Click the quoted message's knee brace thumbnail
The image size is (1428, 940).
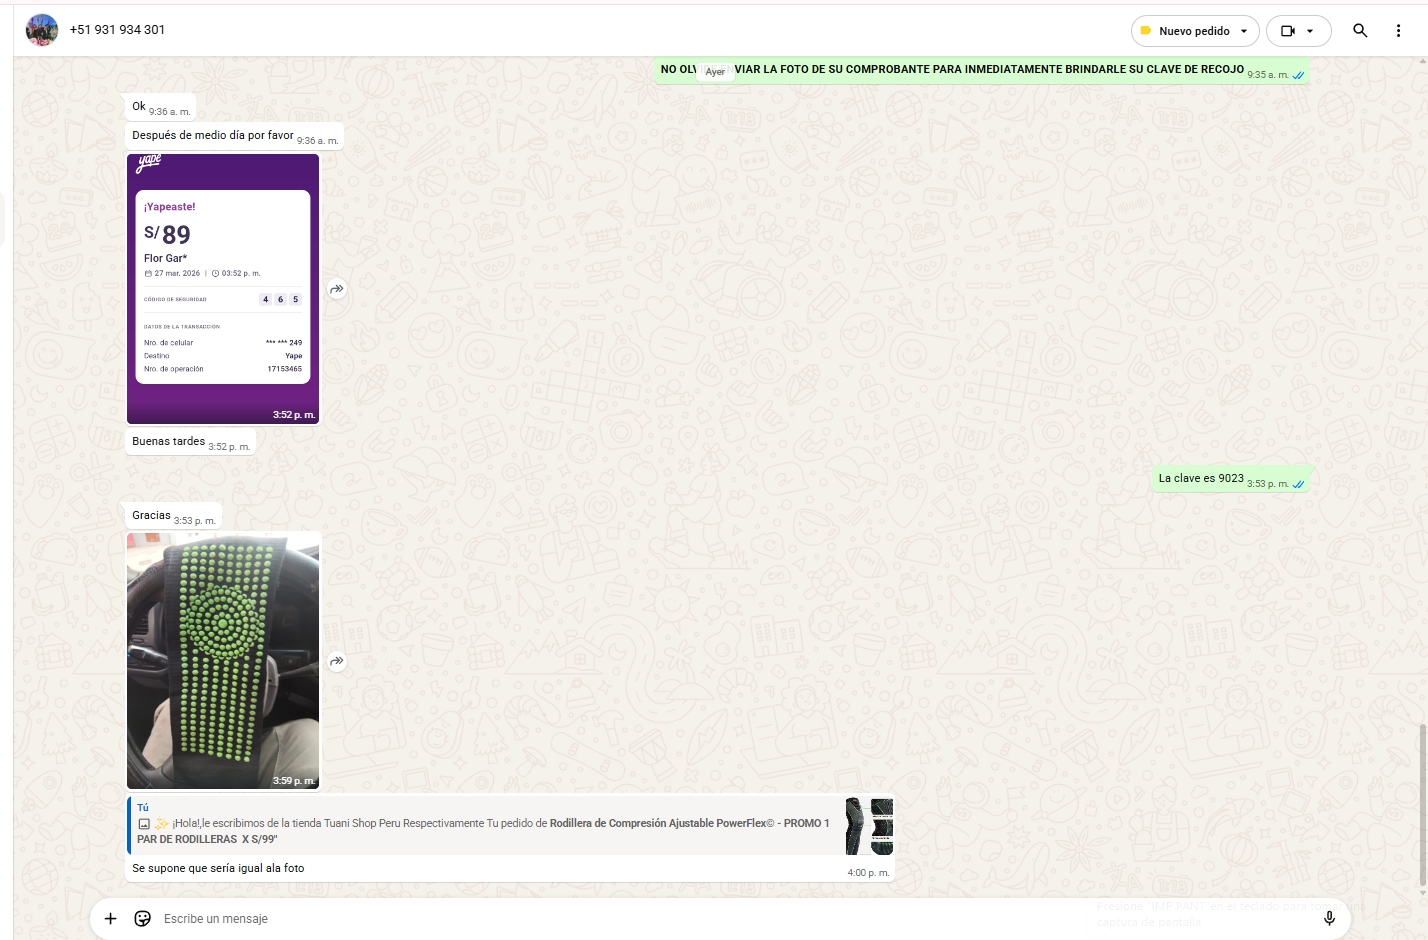pos(869,826)
